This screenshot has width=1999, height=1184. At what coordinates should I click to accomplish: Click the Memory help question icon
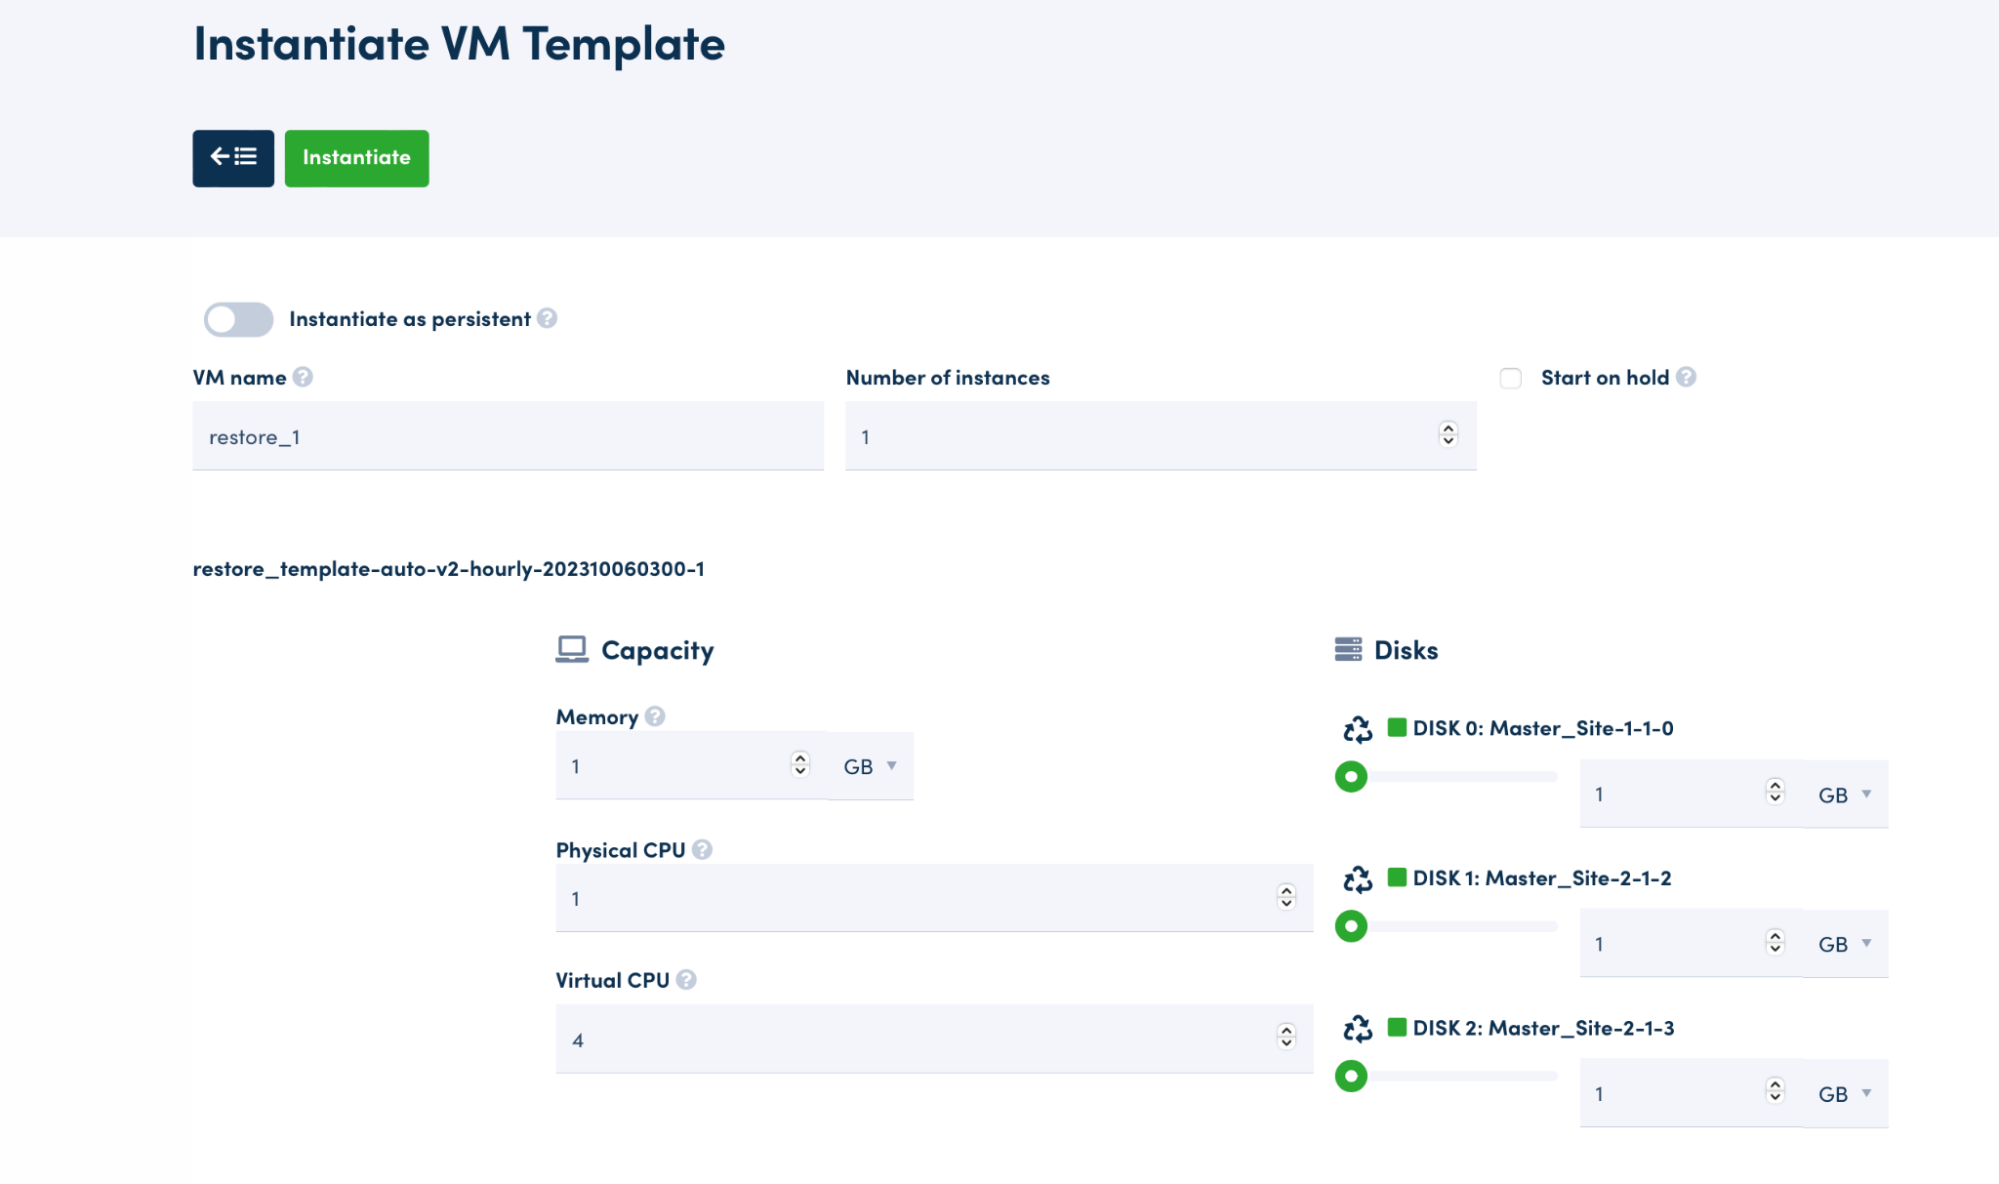[x=655, y=716]
